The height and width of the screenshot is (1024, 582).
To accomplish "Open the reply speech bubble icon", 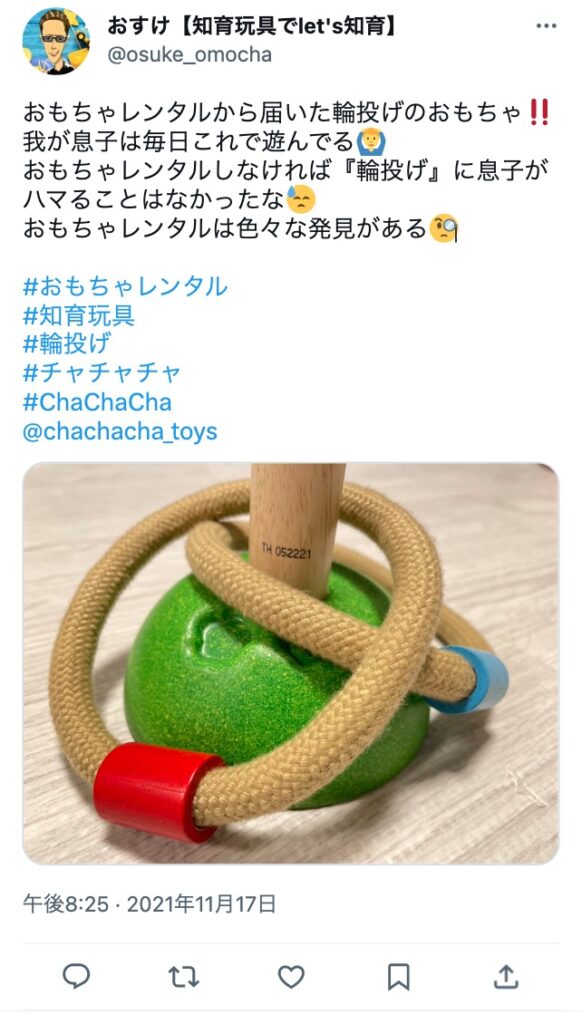I will 76,976.
